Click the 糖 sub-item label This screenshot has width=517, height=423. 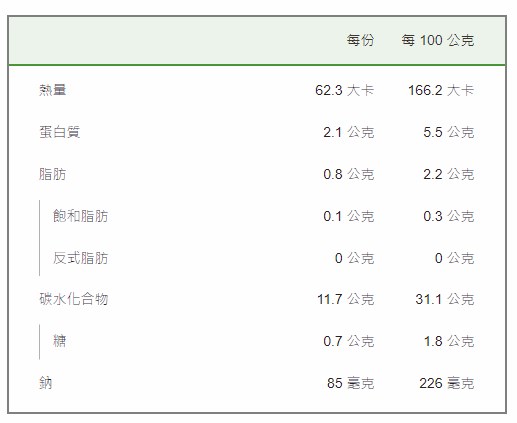(59, 341)
